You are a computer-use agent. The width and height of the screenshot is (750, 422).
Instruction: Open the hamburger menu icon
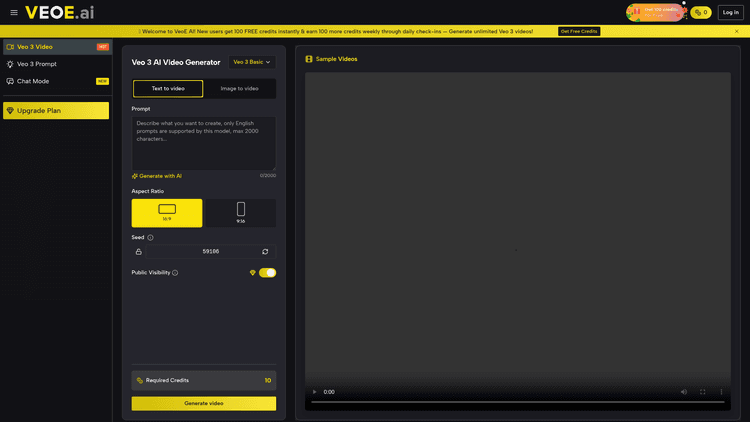click(14, 13)
